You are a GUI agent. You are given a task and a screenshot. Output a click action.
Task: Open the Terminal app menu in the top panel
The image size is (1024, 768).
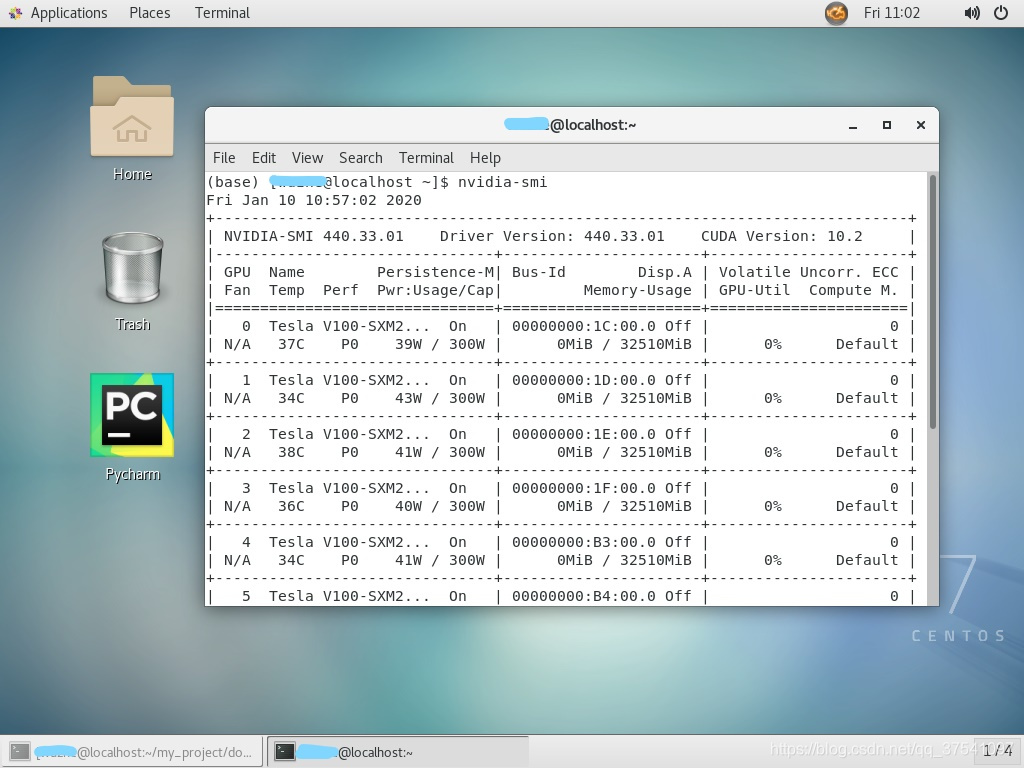(x=222, y=13)
